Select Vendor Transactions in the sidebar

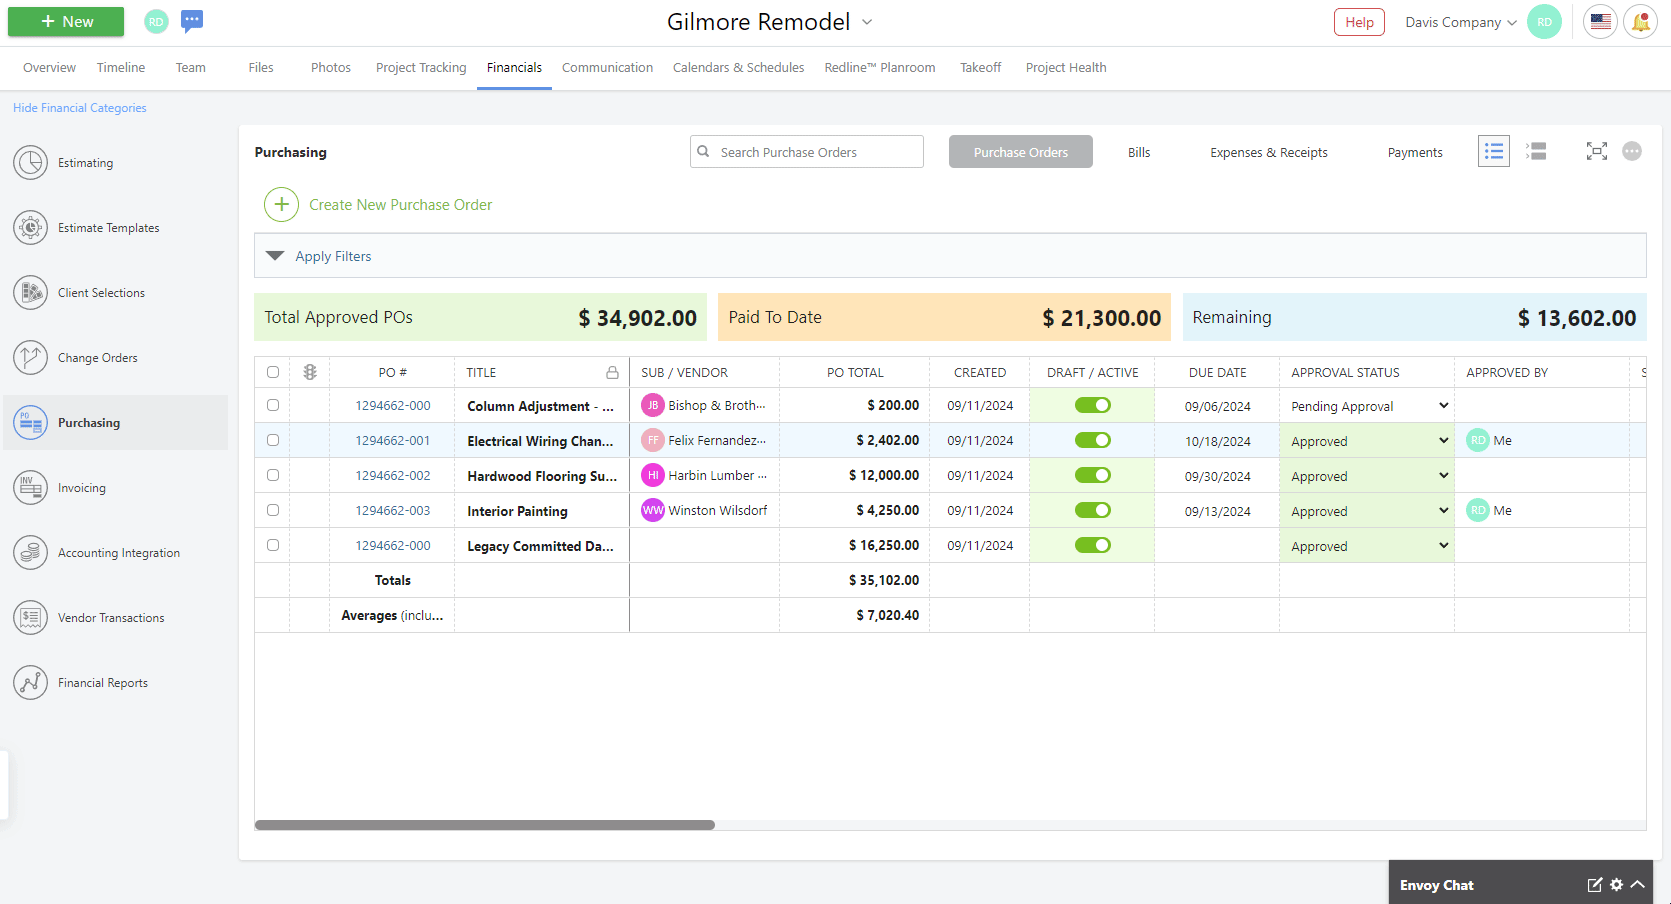click(111, 617)
